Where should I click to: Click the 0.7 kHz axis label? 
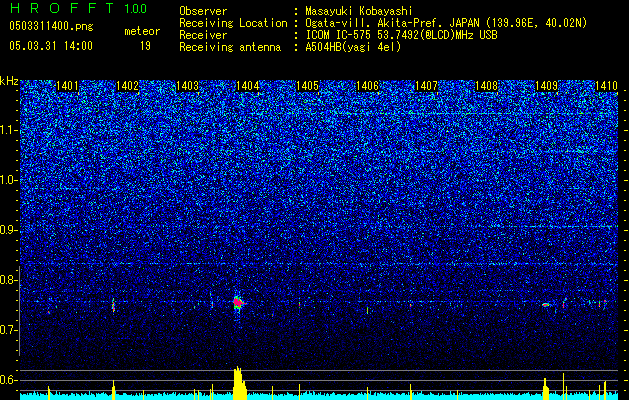(8, 330)
